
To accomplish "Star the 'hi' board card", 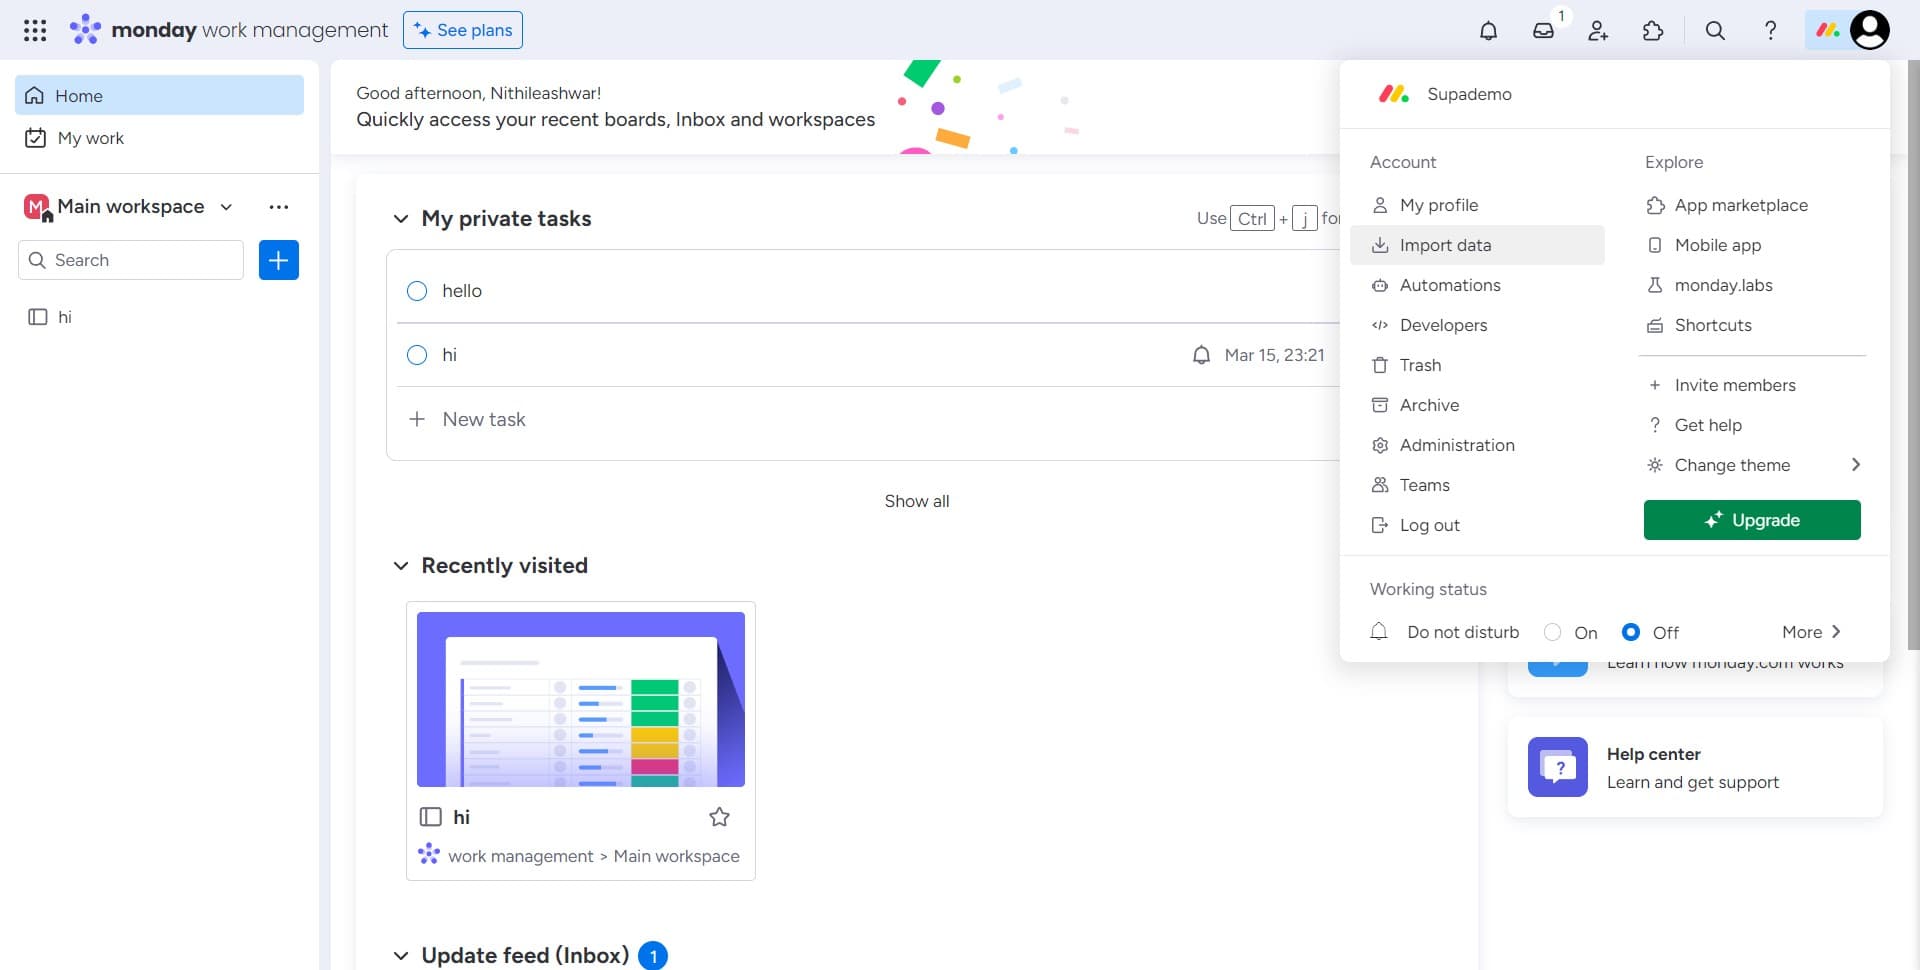I will pyautogui.click(x=719, y=817).
